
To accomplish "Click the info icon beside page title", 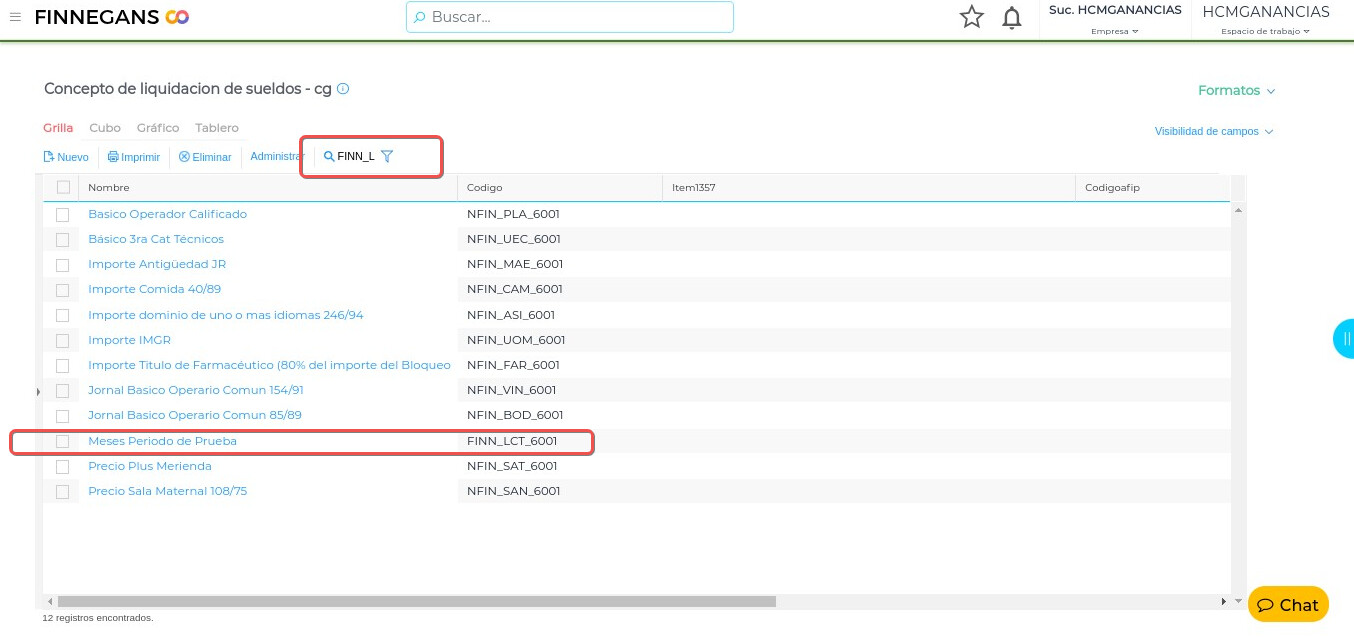I will pyautogui.click(x=343, y=89).
